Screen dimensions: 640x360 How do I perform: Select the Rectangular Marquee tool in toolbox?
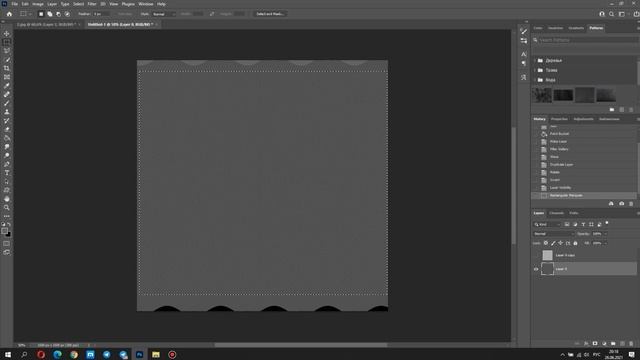click(7, 42)
